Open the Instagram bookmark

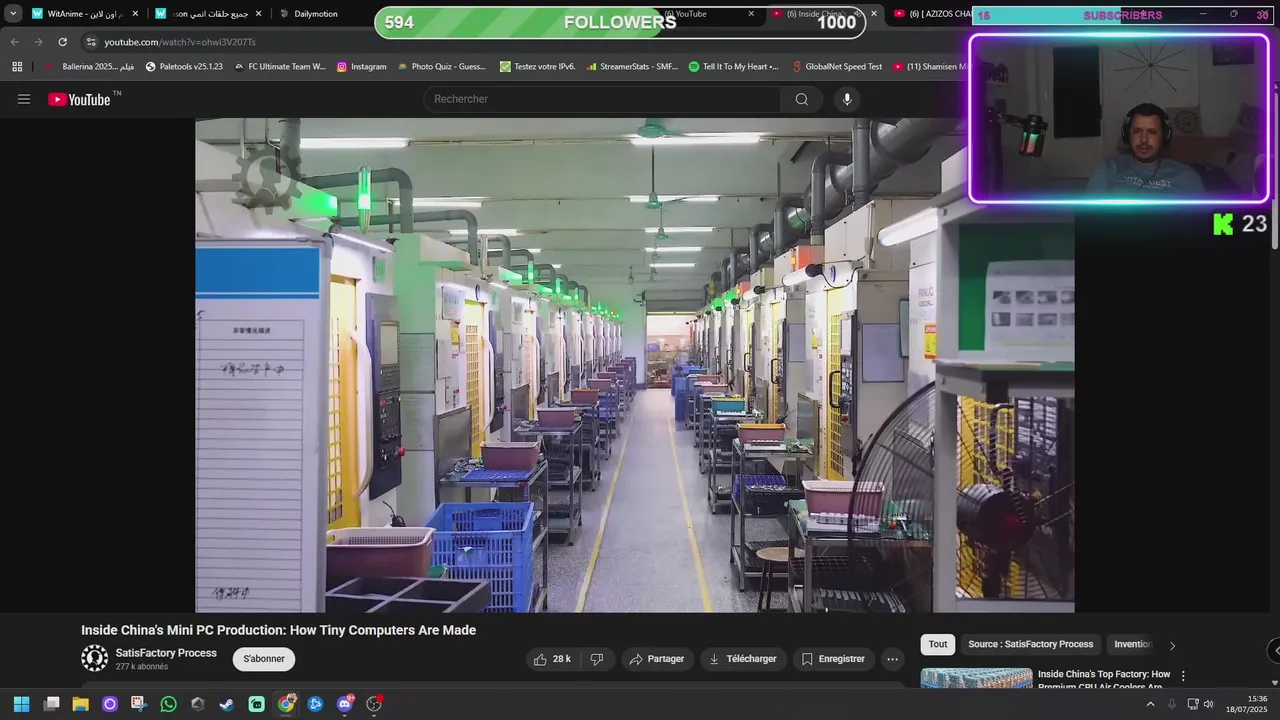[x=361, y=67]
